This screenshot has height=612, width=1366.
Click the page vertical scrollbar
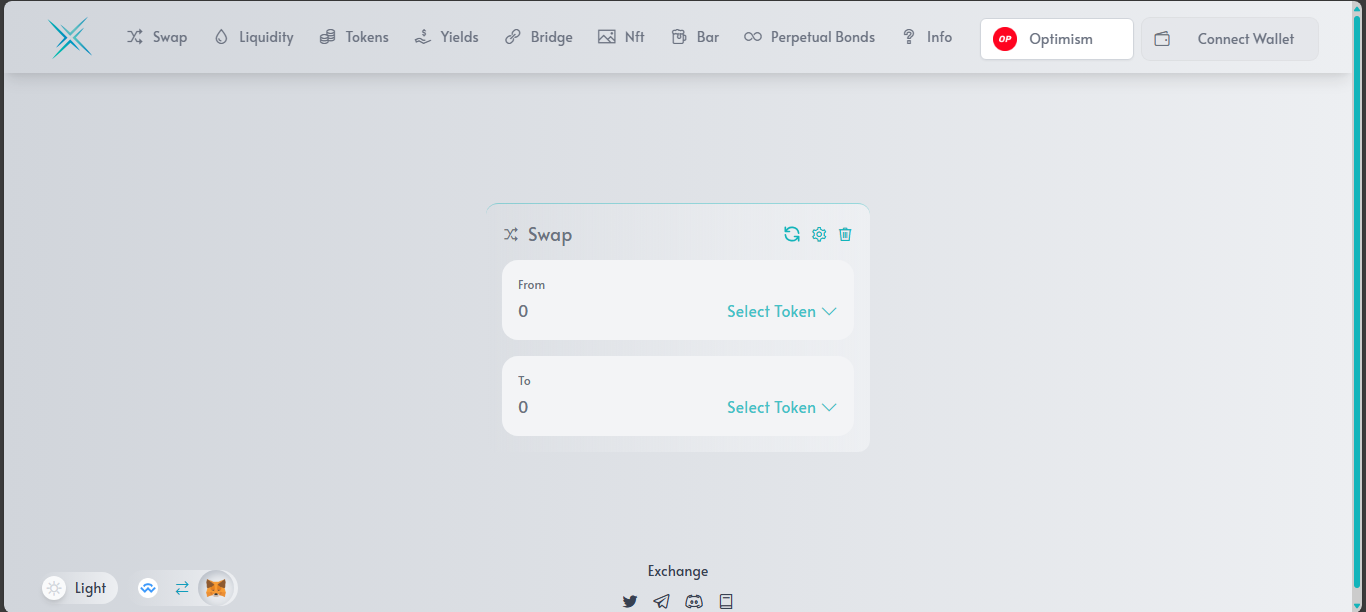(1357, 300)
